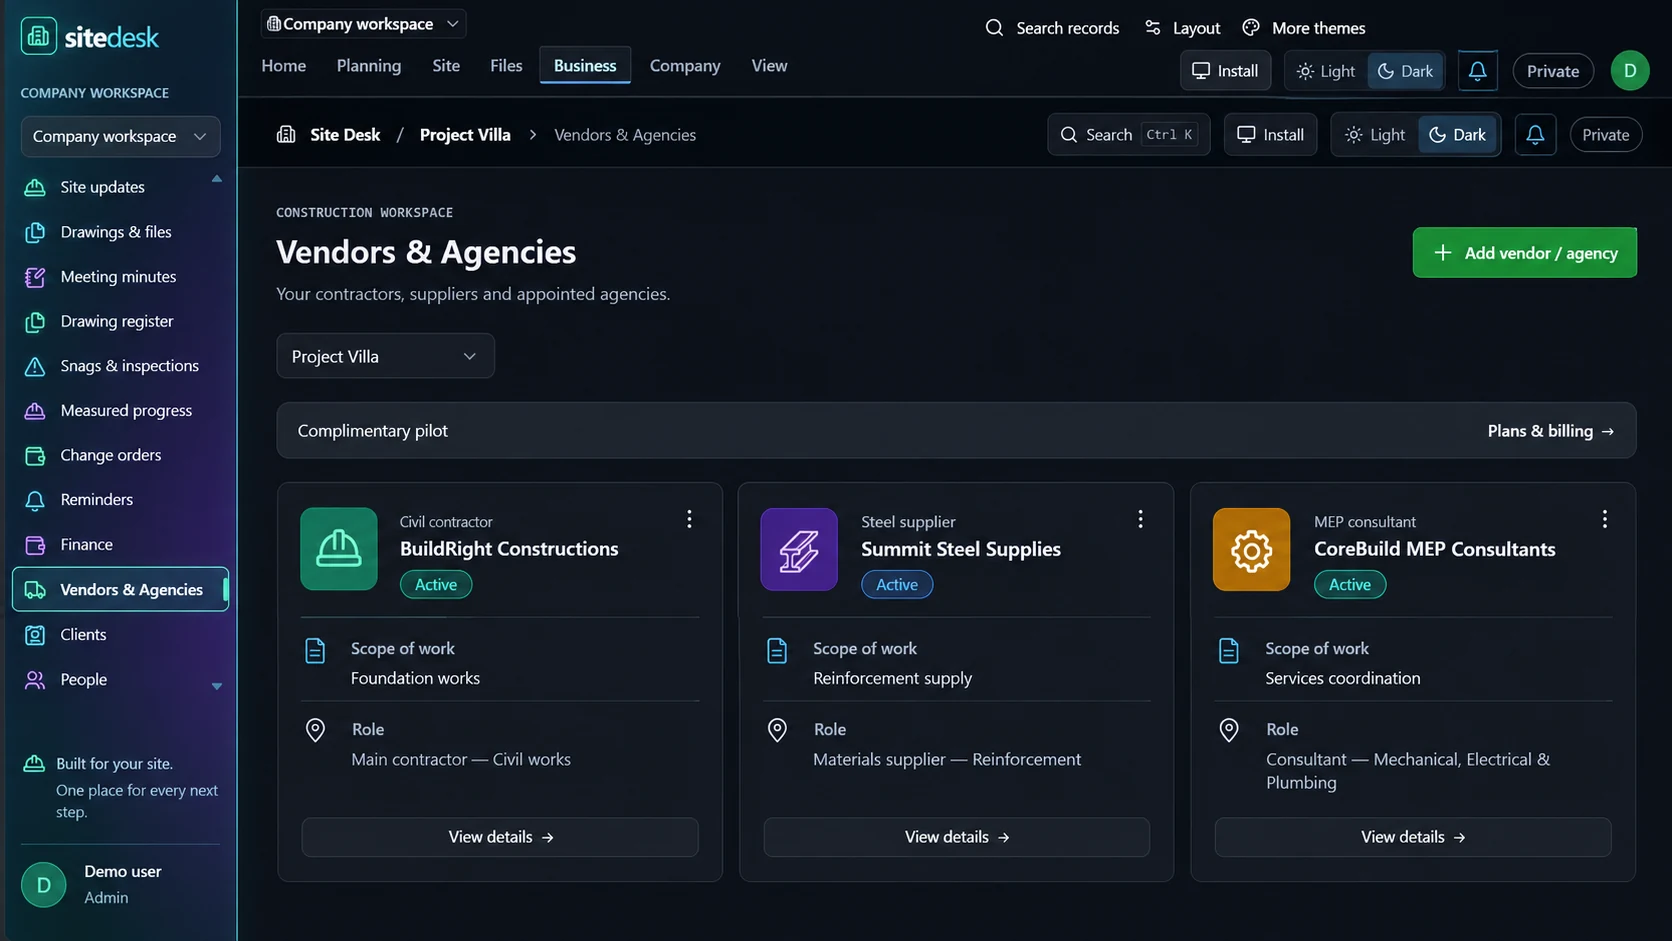Open Plans & billing link

[1550, 431]
